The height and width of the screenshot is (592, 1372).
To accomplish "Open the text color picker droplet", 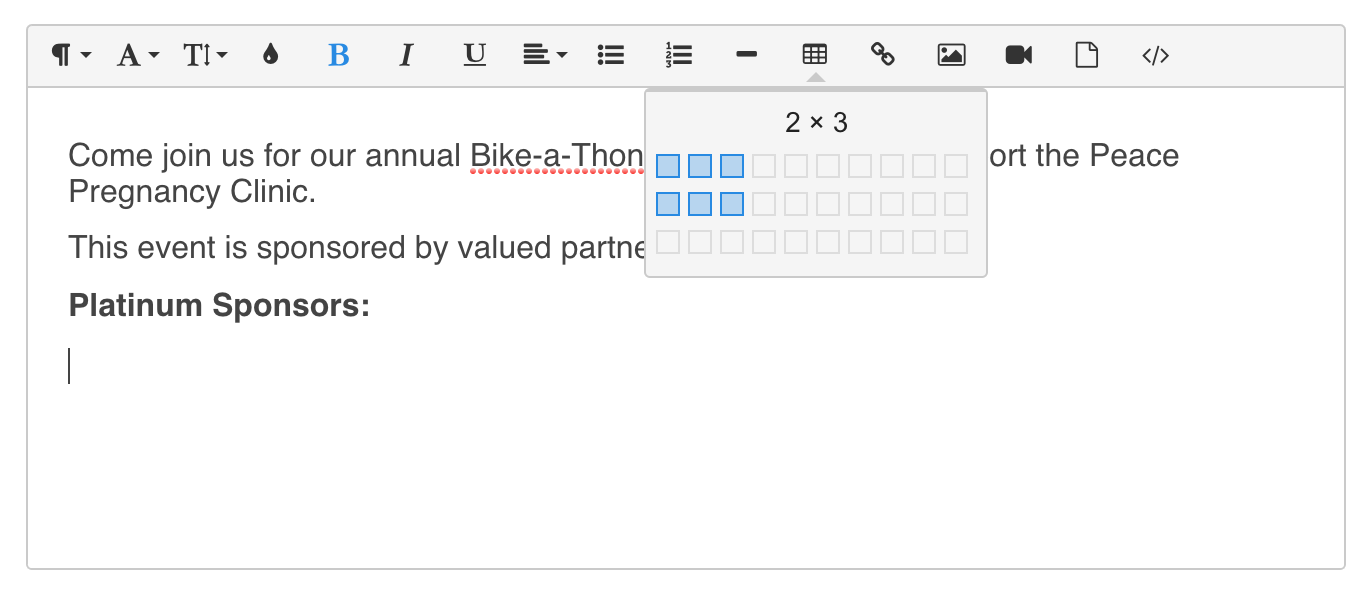I will coord(270,56).
